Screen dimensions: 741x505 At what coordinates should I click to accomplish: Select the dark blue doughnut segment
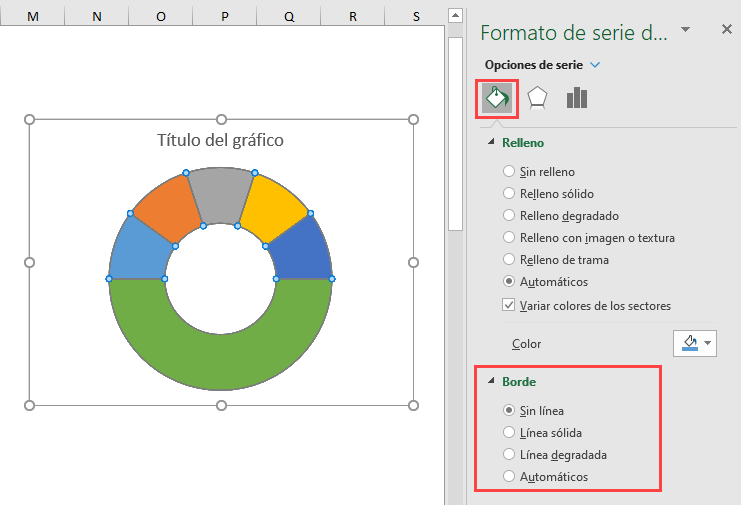tap(303, 252)
